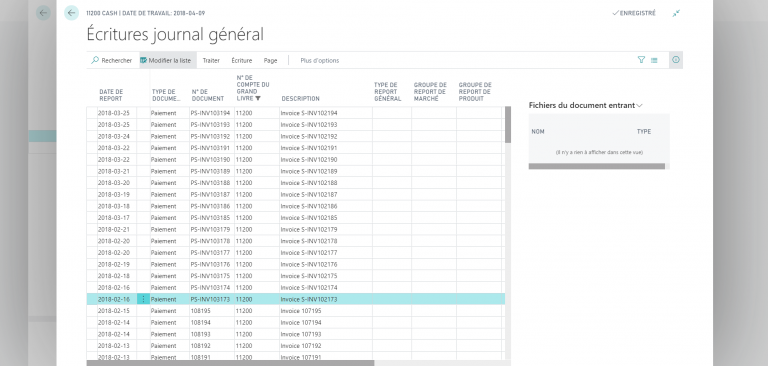The image size is (768, 366).
Task: Select cell PS-INV103177
Action: pos(212,253)
